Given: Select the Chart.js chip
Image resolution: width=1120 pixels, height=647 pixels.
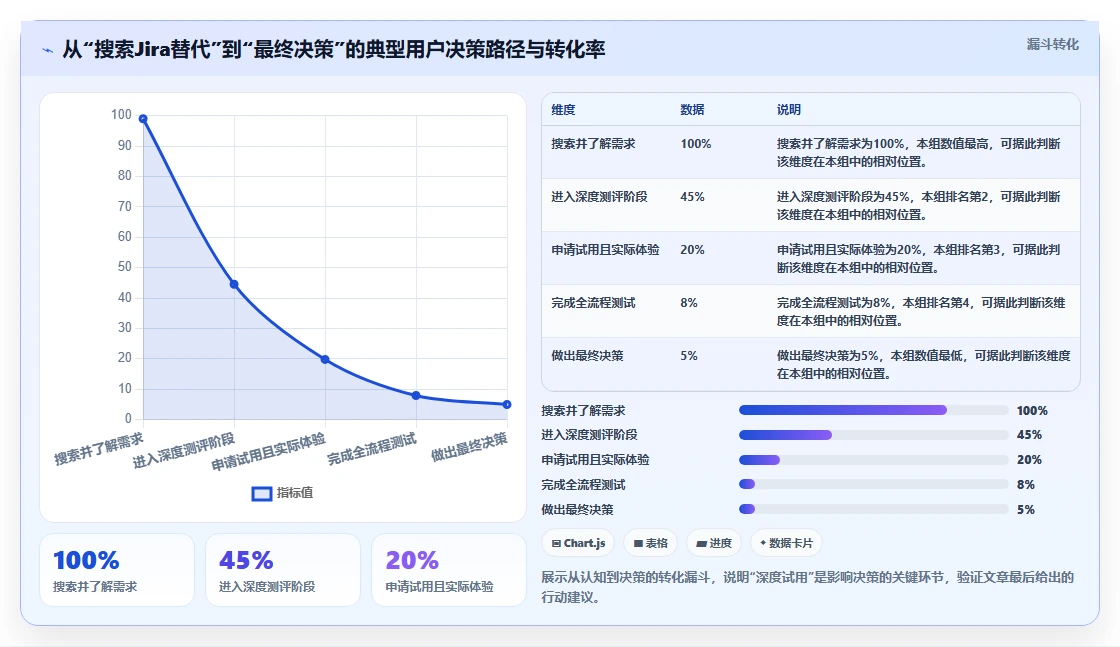Looking at the screenshot, I should [x=578, y=543].
